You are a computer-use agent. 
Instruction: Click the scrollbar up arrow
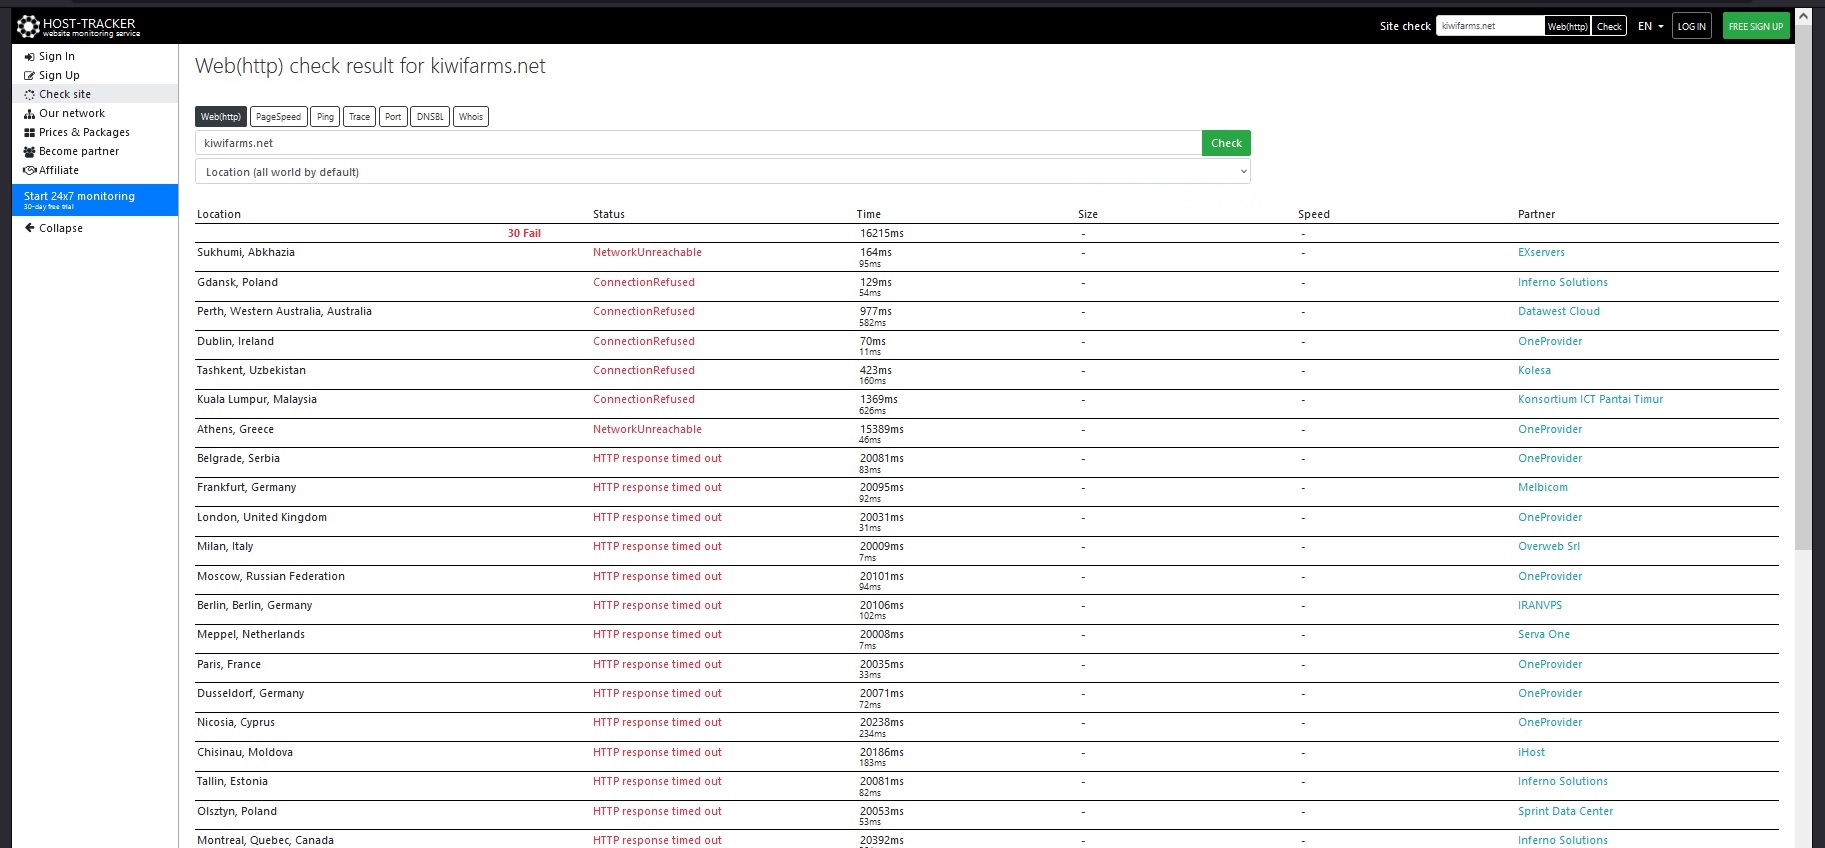[1803, 15]
